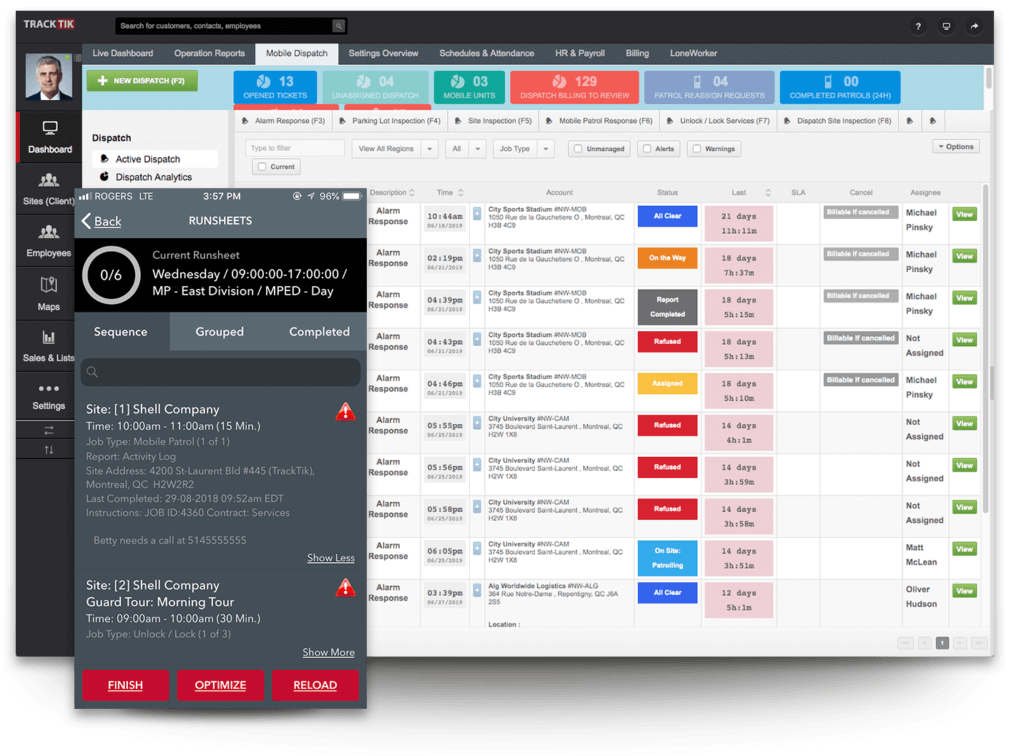Open Maps in the sidebar
Viewport: 1024px width, 756px height.
coord(48,294)
